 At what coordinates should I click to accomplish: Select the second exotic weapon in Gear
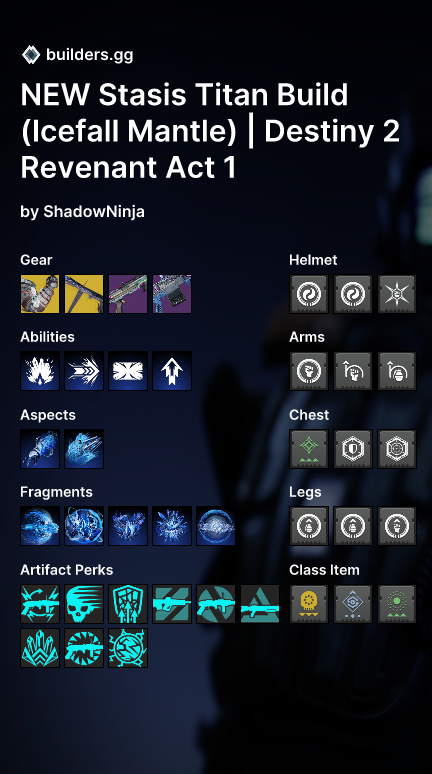click(84, 294)
